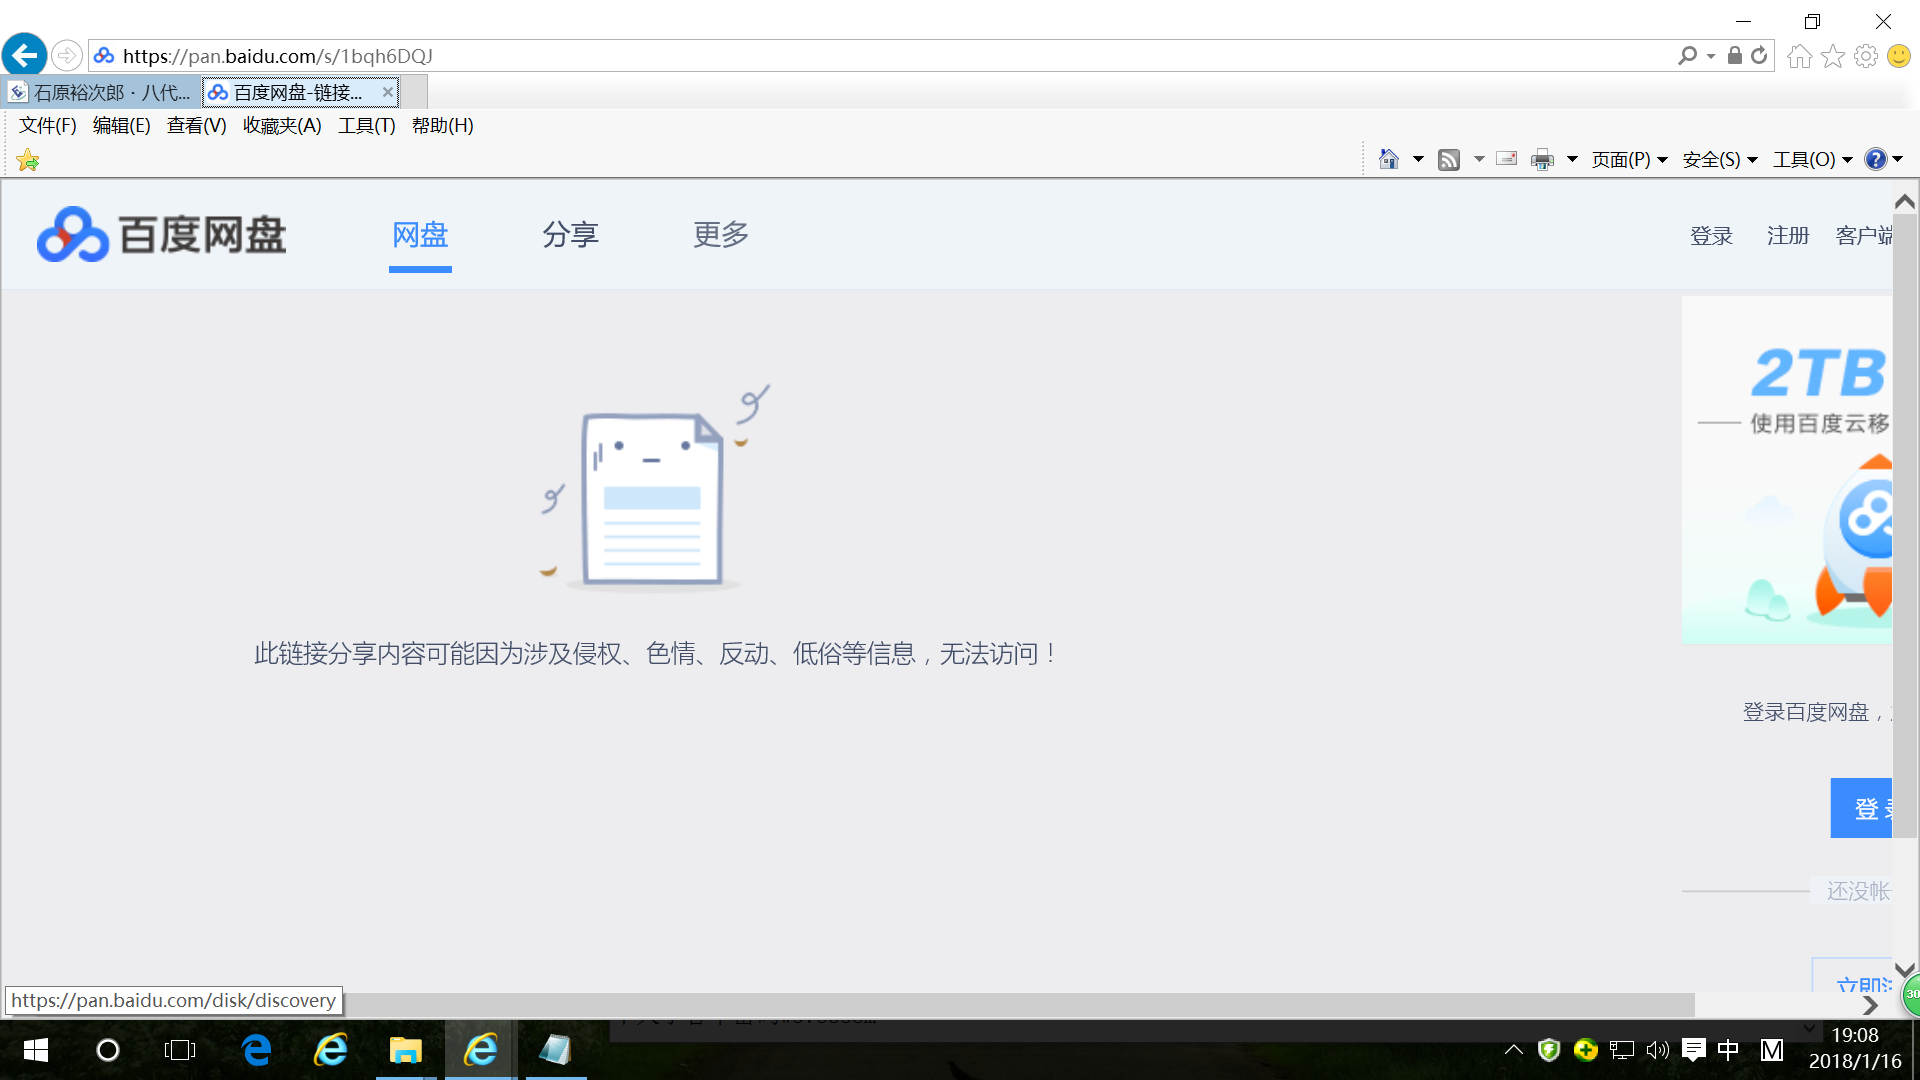Open the 安全(S) dropdown
The width and height of the screenshot is (1920, 1080).
coord(1720,159)
